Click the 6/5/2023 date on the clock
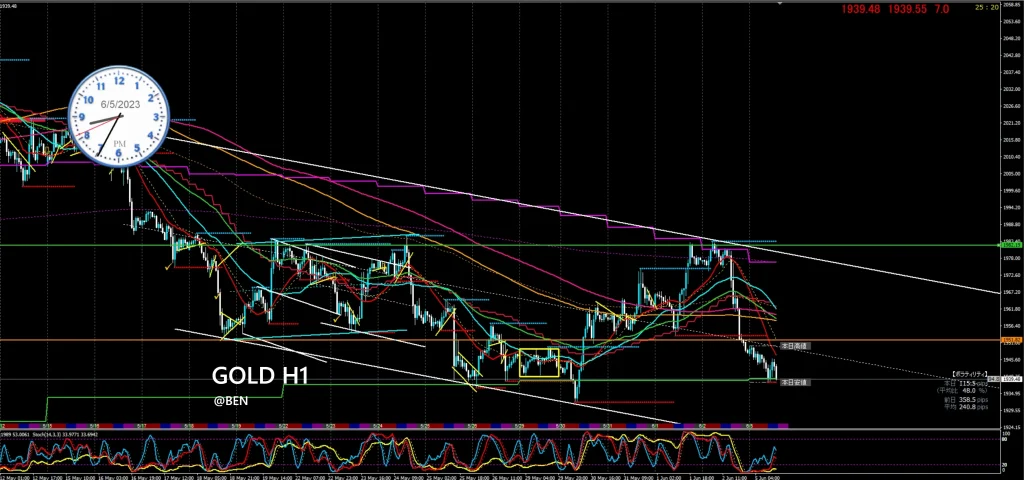 119,105
